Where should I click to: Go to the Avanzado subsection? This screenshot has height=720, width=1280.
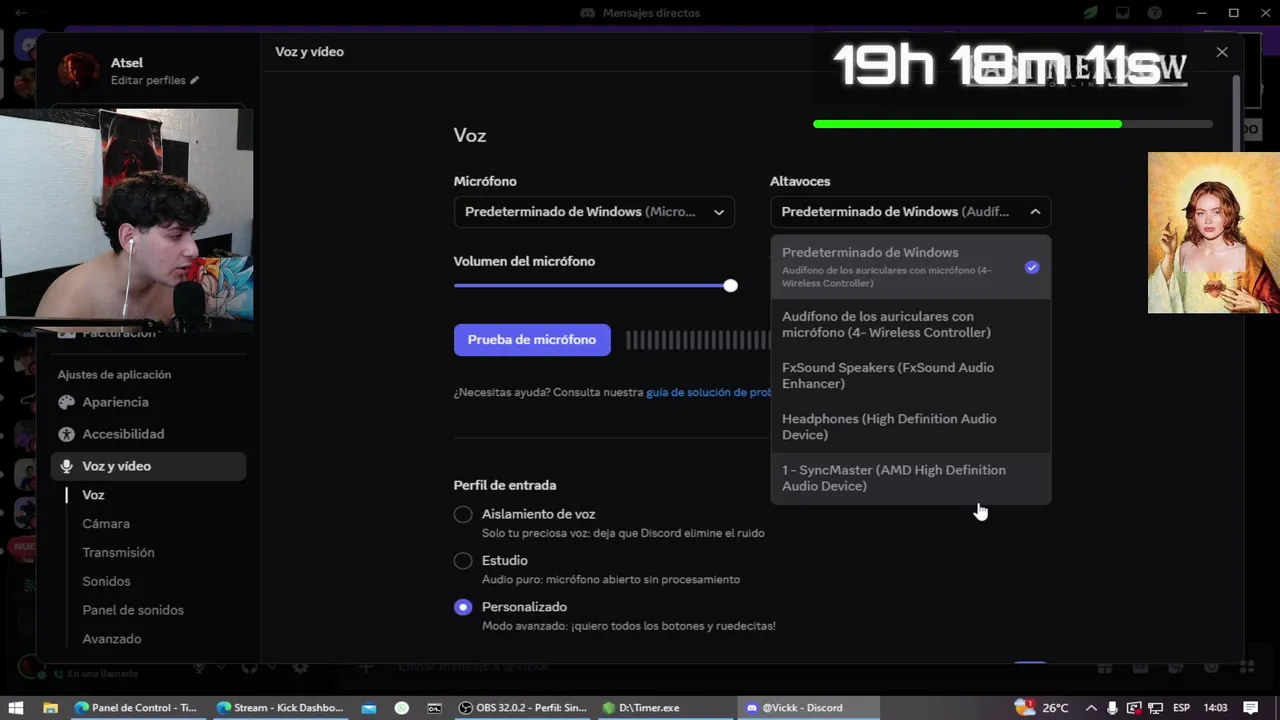112,639
